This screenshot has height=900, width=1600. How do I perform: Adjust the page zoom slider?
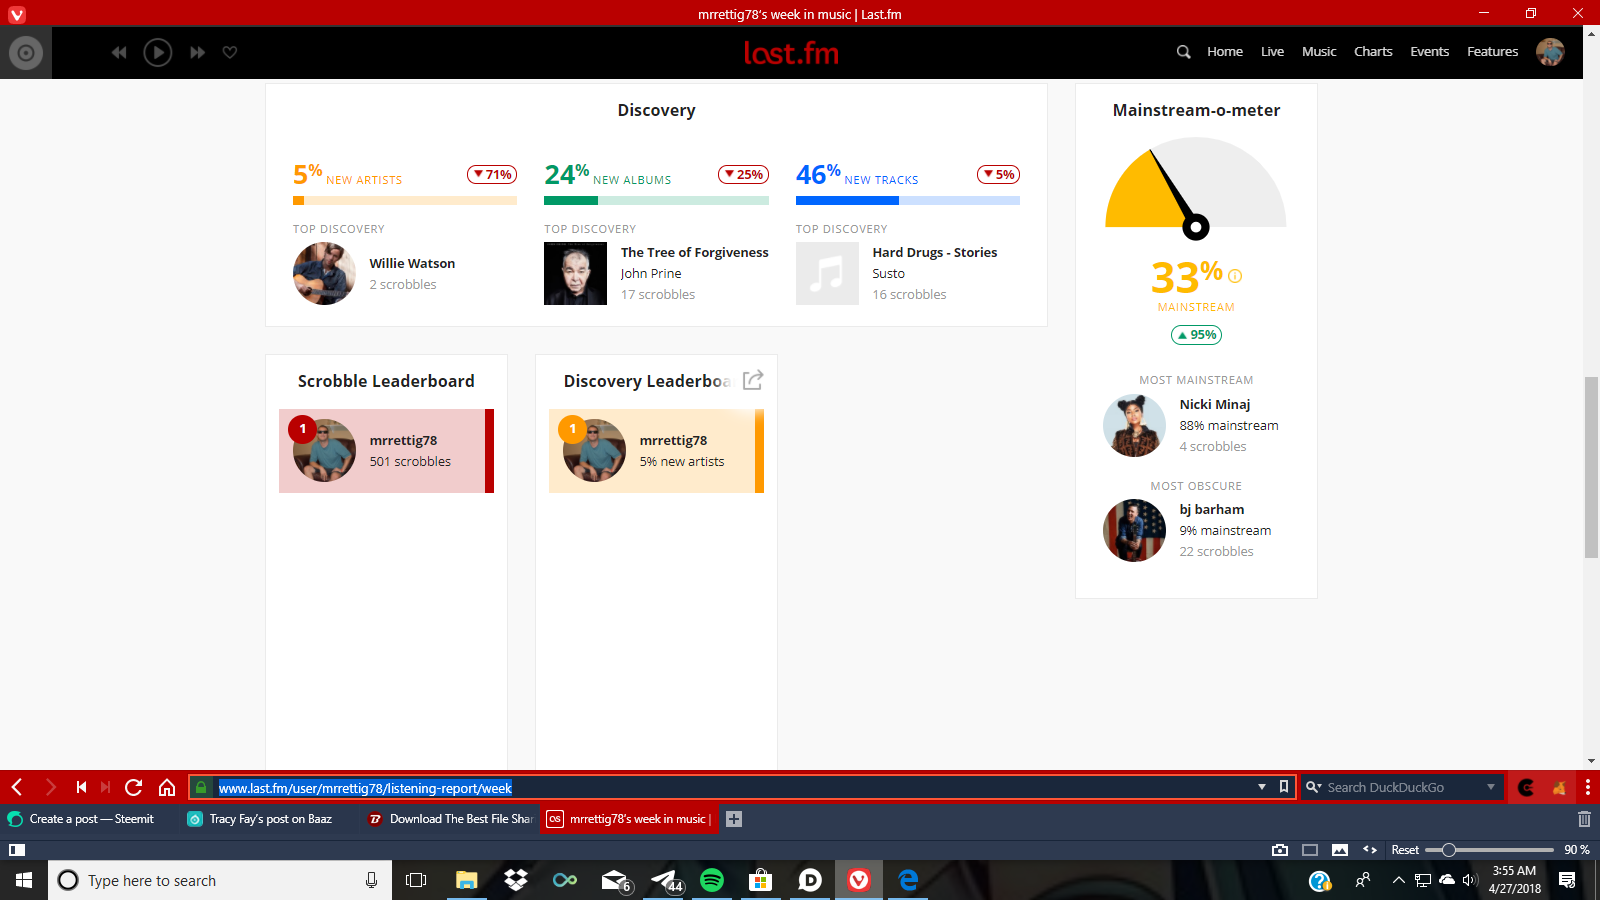pos(1489,850)
